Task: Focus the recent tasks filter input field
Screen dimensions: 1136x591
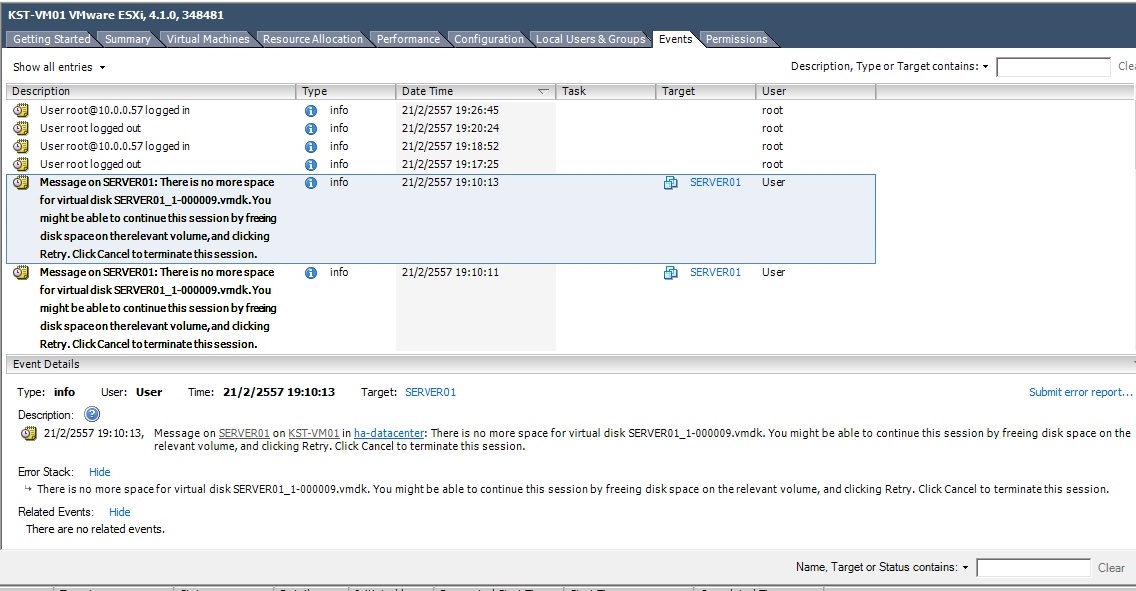Action: (1033, 568)
